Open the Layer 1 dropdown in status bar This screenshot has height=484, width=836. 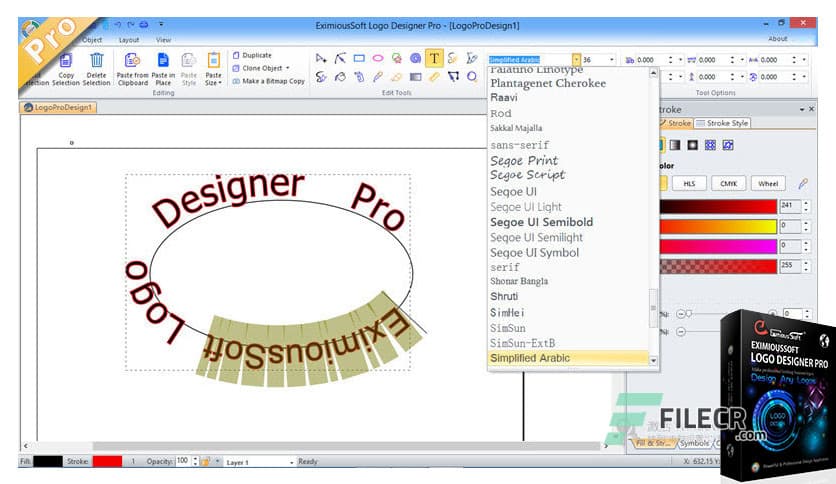click(292, 462)
